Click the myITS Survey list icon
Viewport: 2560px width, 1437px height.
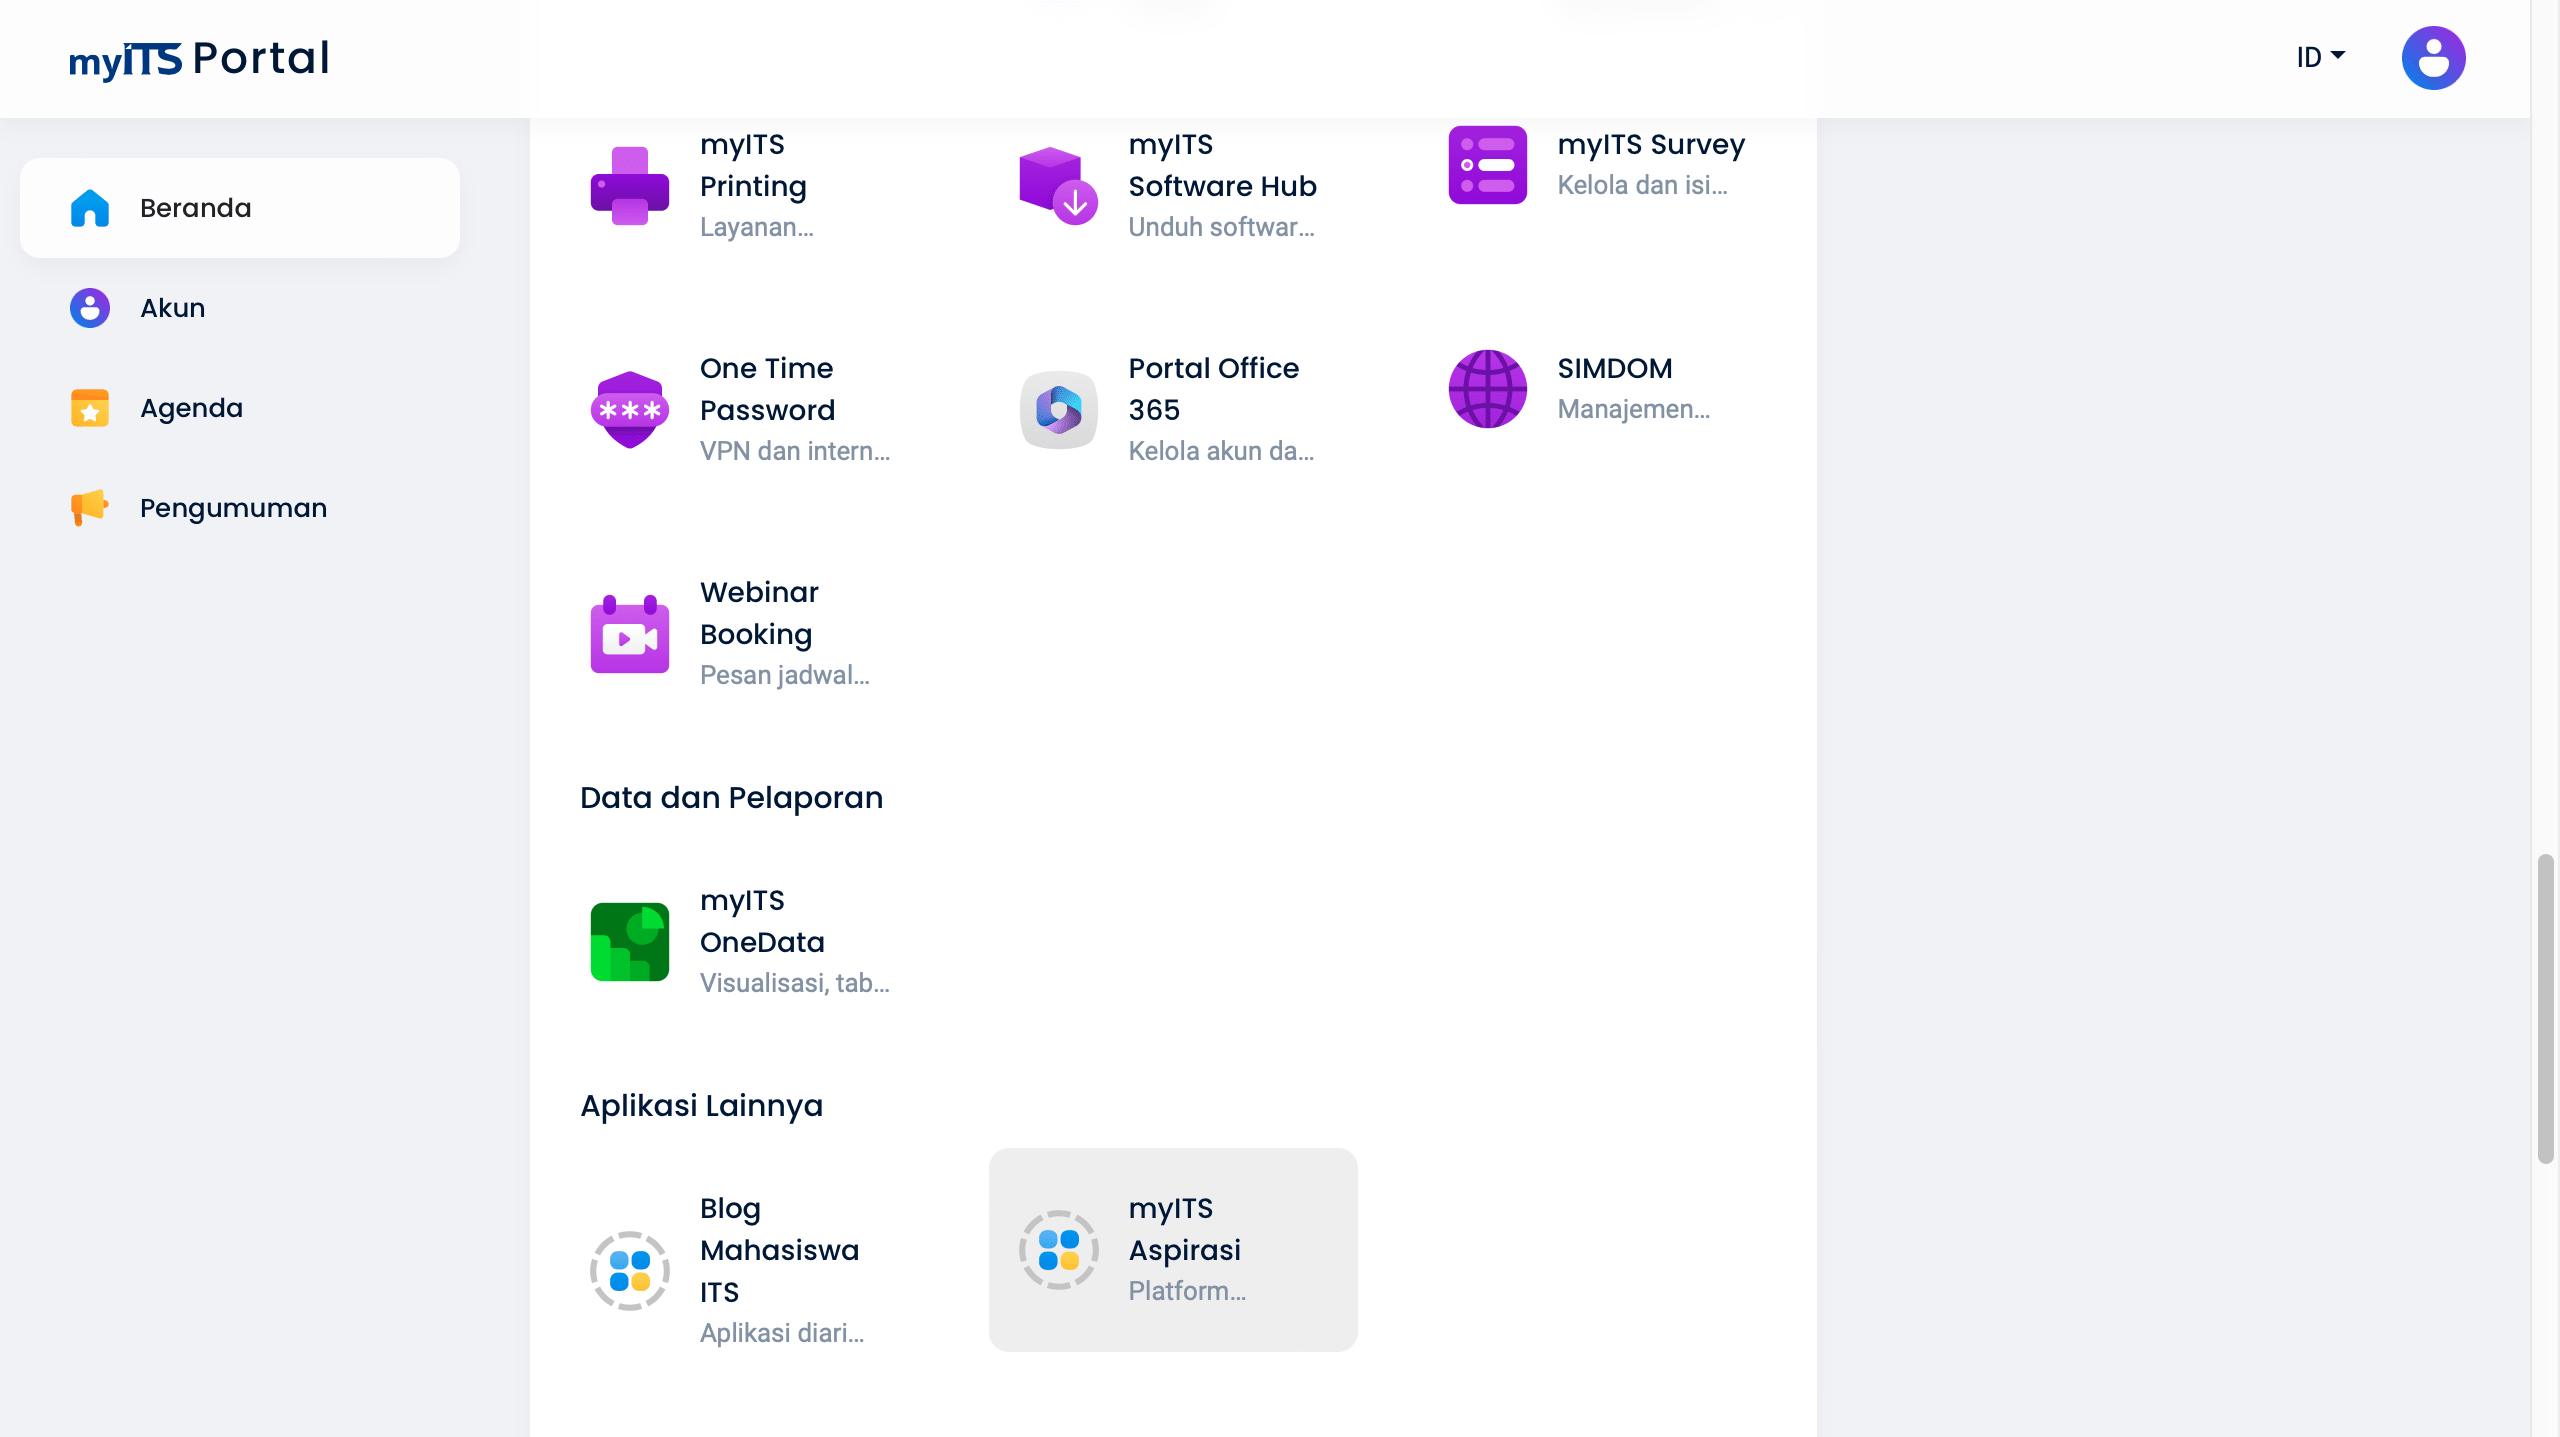pyautogui.click(x=1487, y=165)
